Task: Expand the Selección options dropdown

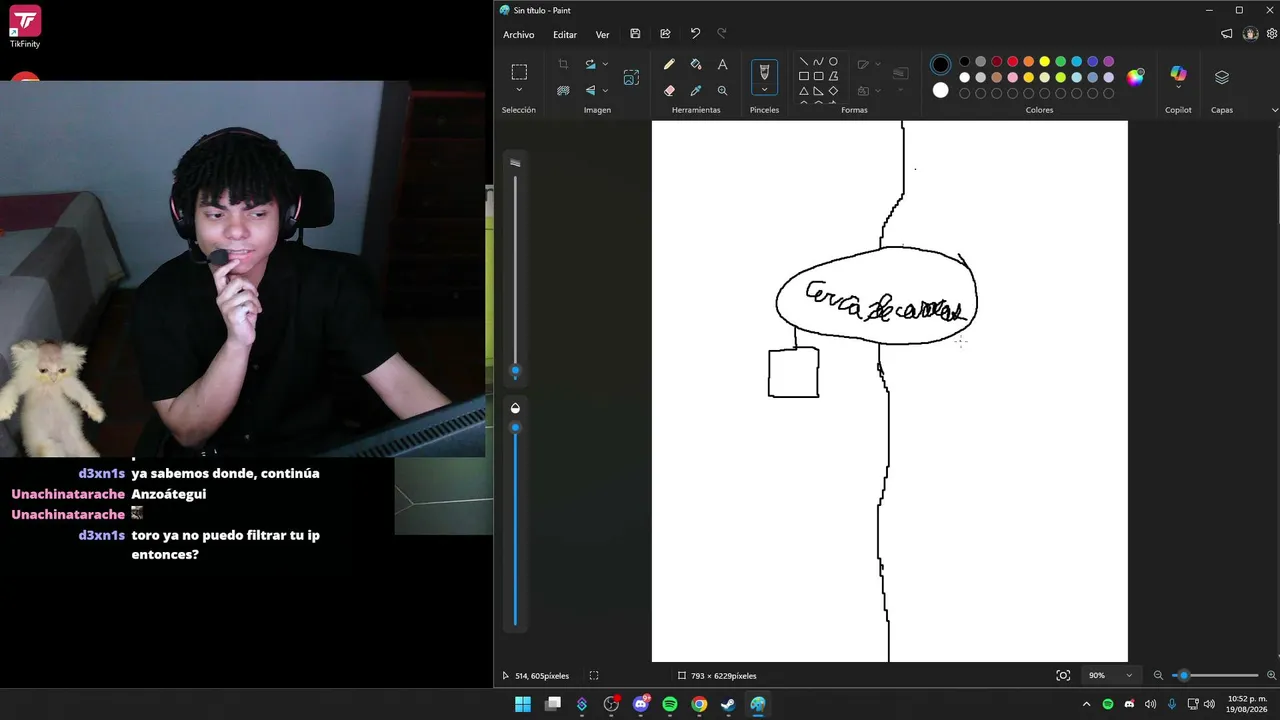Action: pos(519,90)
